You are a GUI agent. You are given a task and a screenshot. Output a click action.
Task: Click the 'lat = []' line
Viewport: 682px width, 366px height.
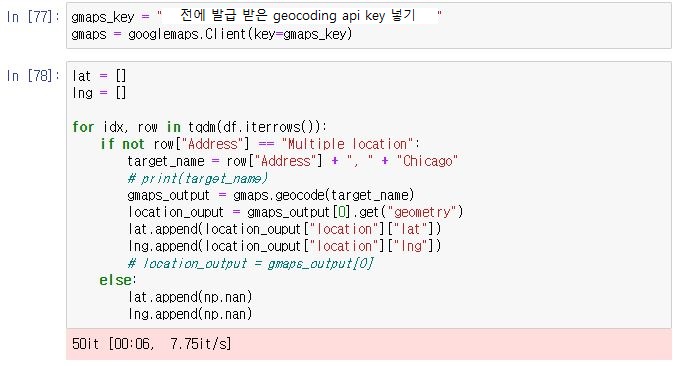click(x=99, y=76)
